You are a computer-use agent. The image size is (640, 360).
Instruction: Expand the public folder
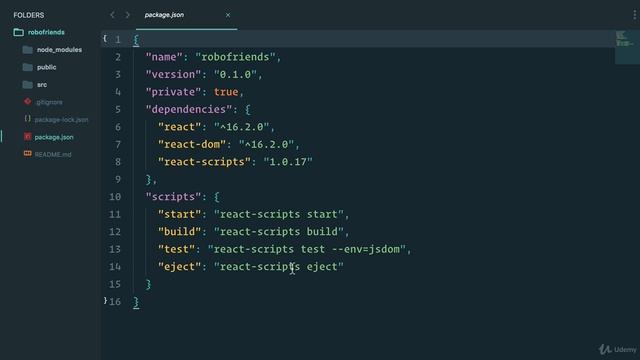47,67
